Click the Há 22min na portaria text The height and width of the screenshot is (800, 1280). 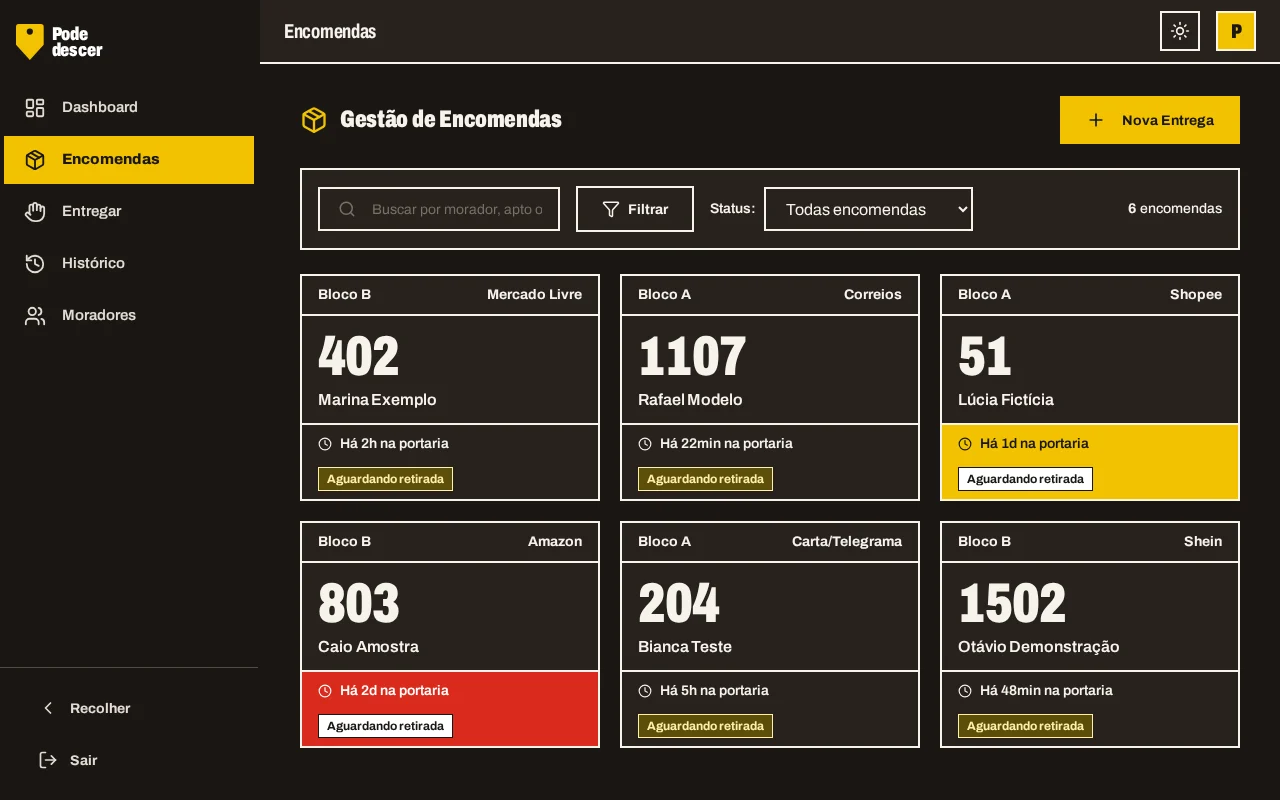point(726,443)
